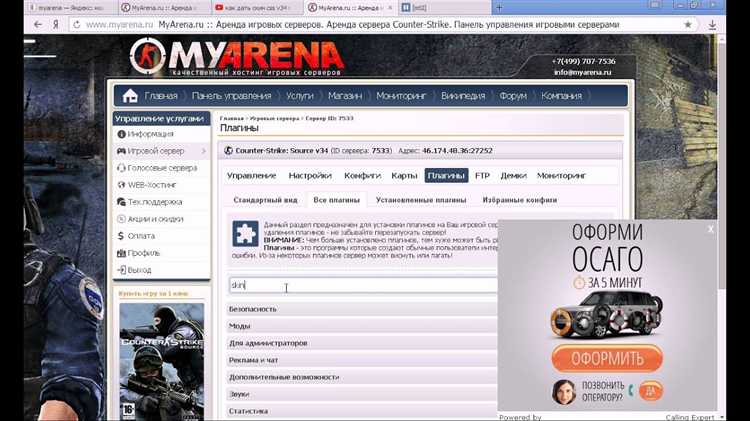
Task: Switch to the Управление server tab
Action: [x=252, y=176]
